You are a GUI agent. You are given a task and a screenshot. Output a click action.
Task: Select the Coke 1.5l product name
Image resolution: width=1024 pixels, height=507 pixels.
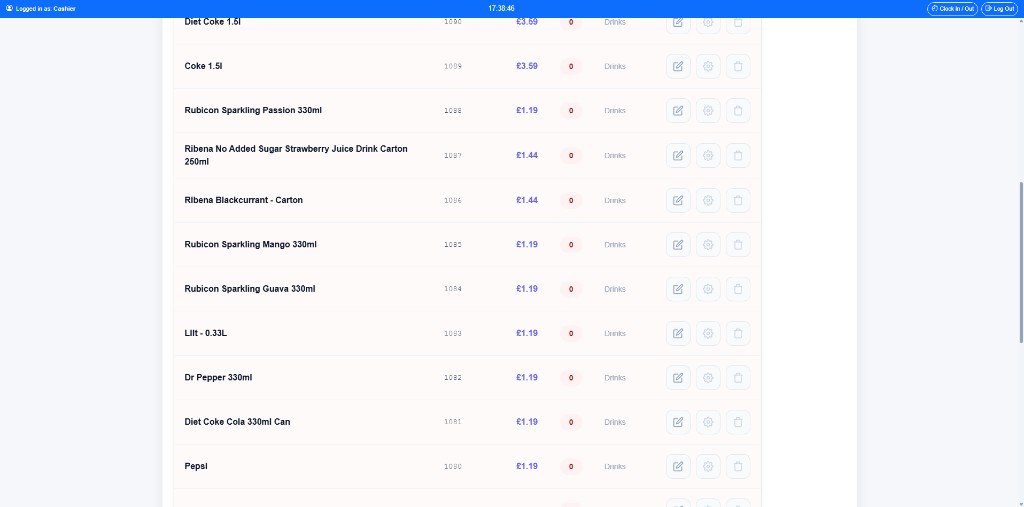pos(204,66)
